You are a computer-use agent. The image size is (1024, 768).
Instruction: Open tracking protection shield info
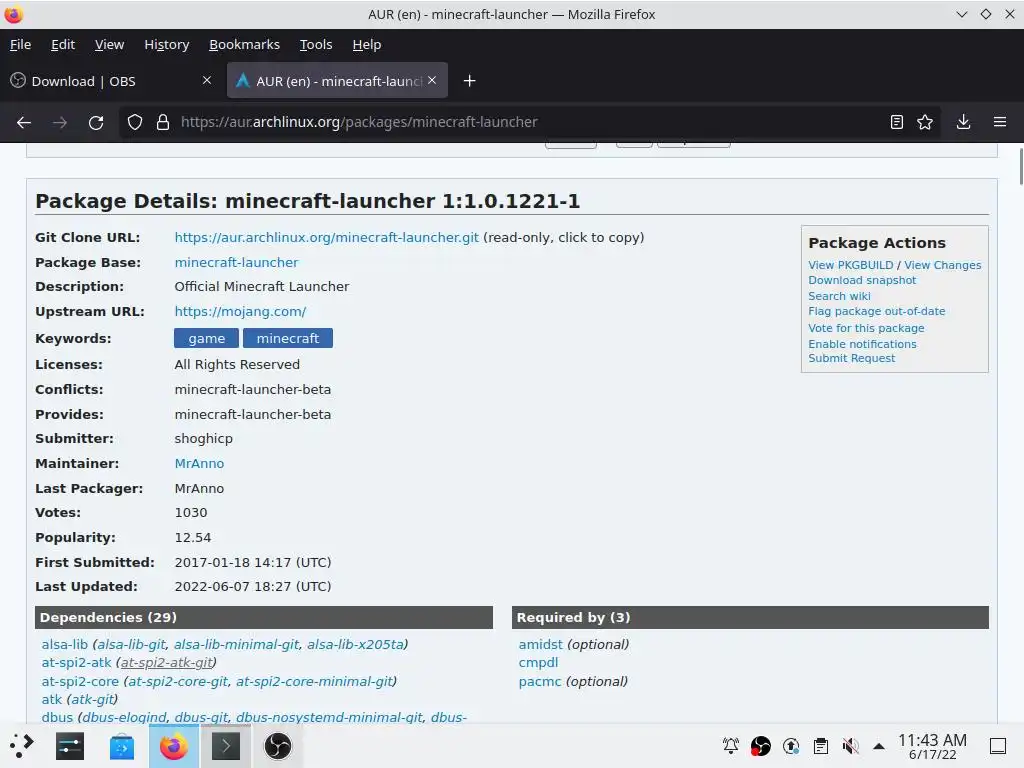coord(135,122)
